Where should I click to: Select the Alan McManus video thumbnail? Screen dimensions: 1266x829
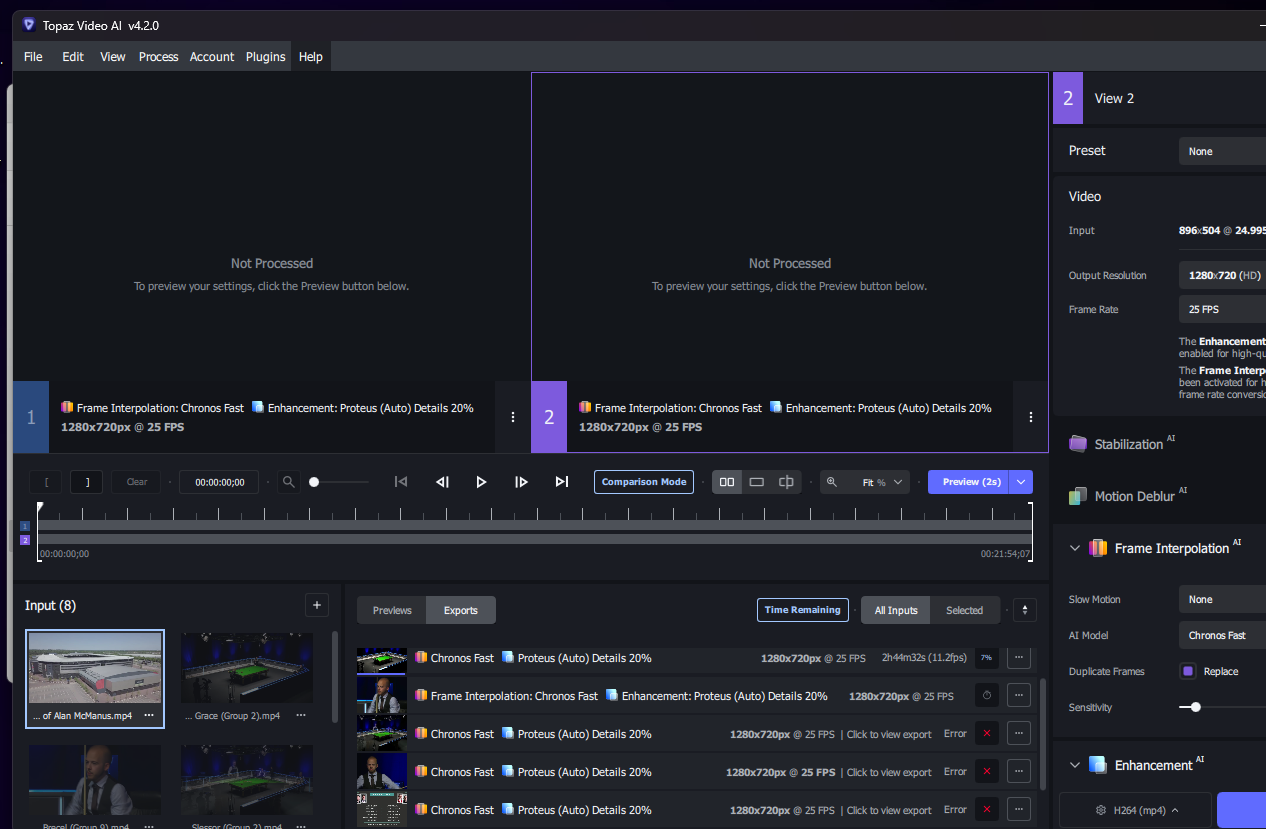94,670
